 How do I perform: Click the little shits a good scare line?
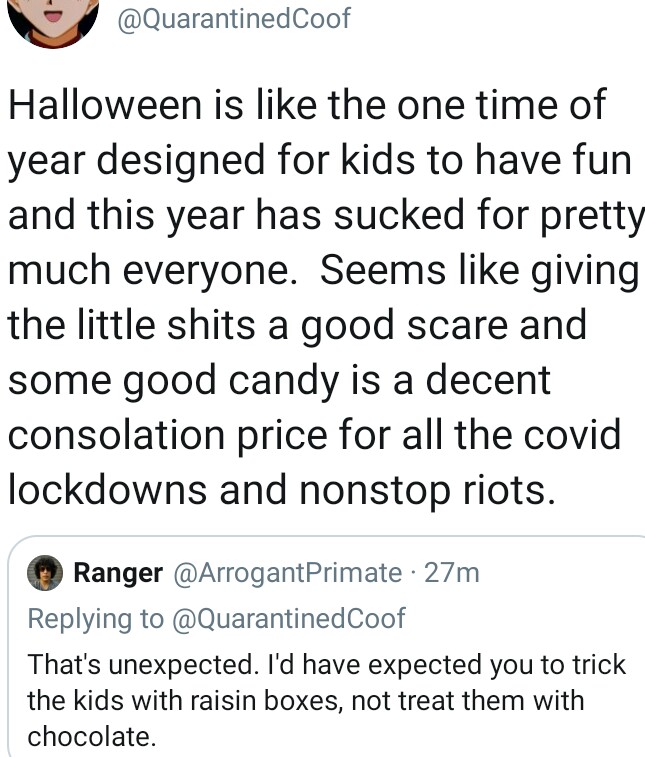297,325
